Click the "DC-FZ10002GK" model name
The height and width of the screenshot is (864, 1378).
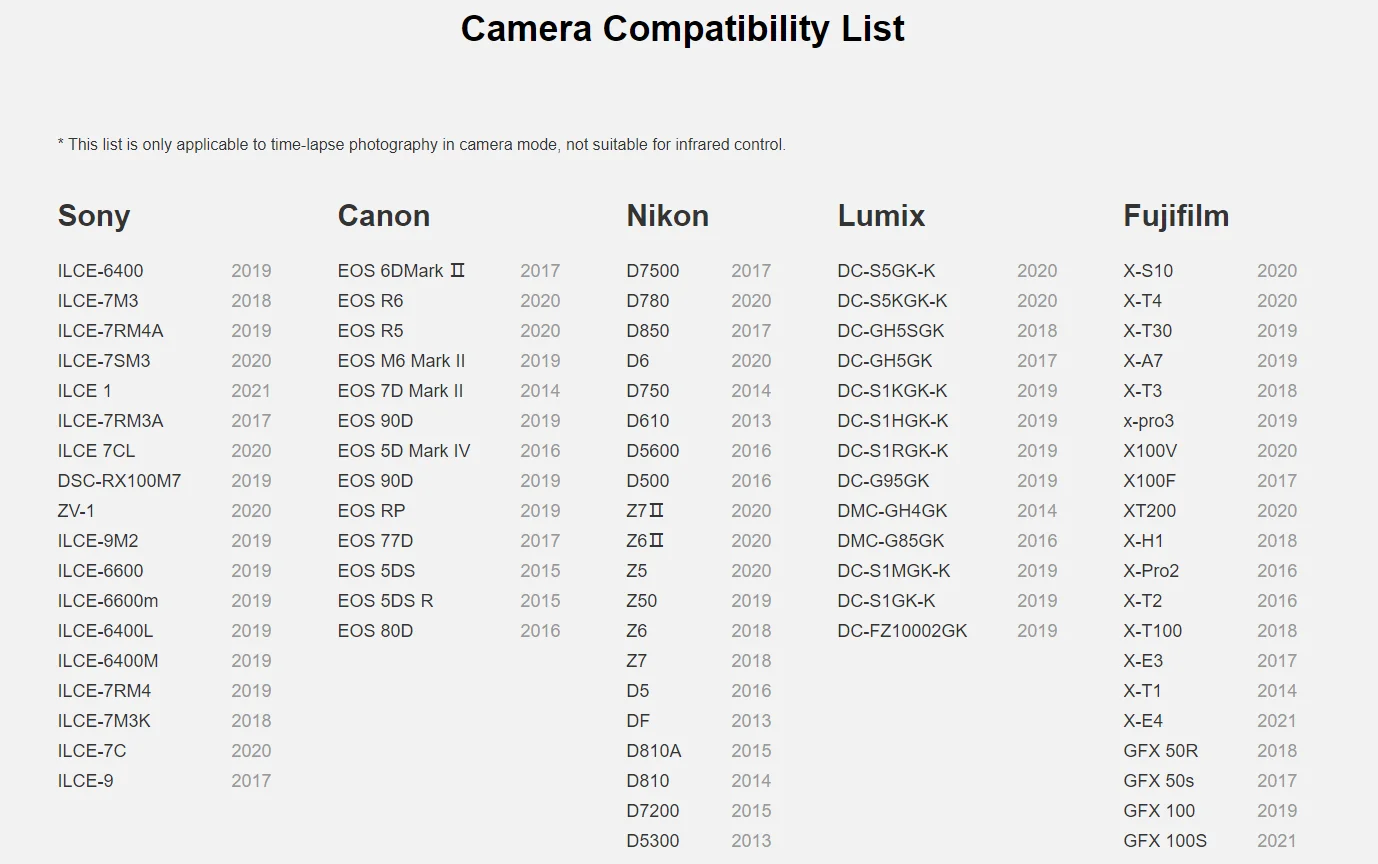click(x=903, y=631)
